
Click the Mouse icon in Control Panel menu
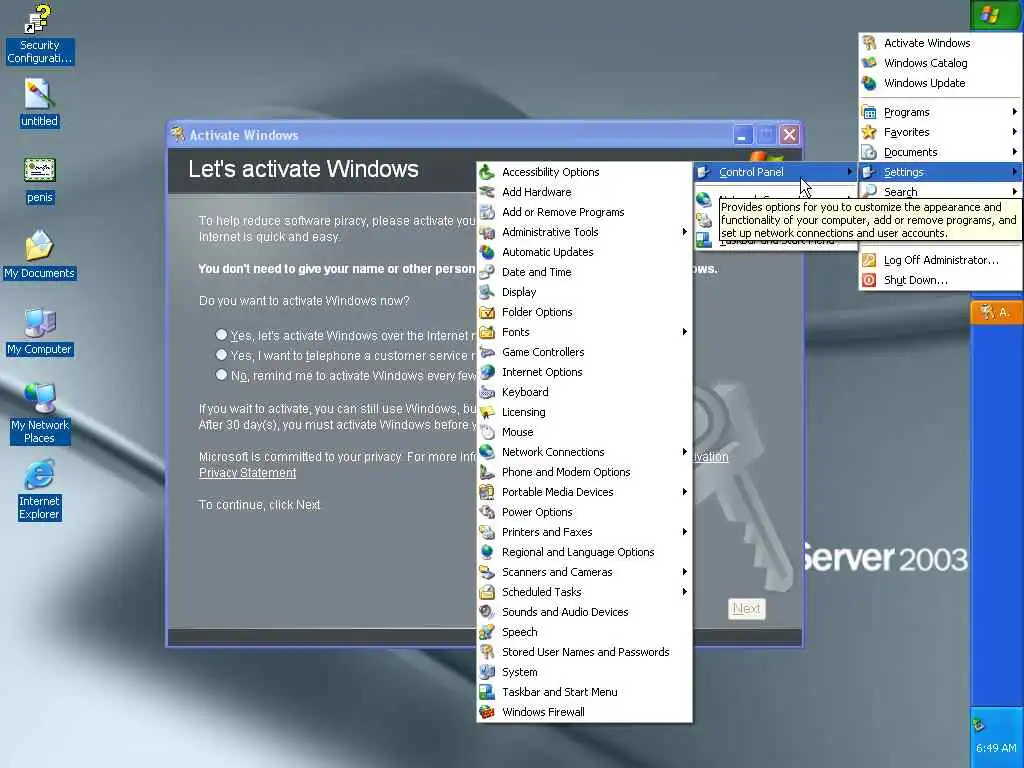tap(487, 432)
